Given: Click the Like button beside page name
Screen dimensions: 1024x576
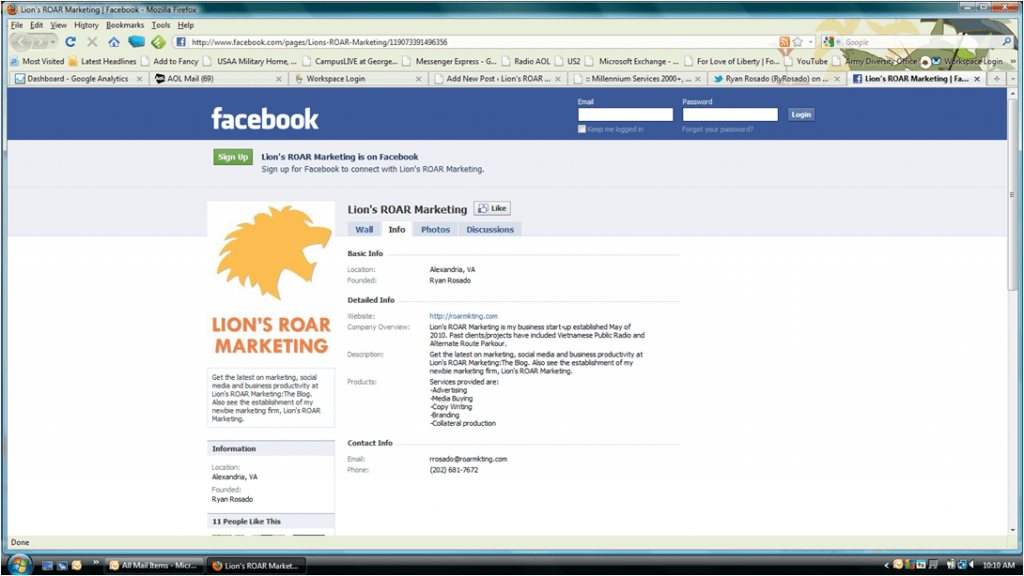Looking at the screenshot, I should 491,208.
